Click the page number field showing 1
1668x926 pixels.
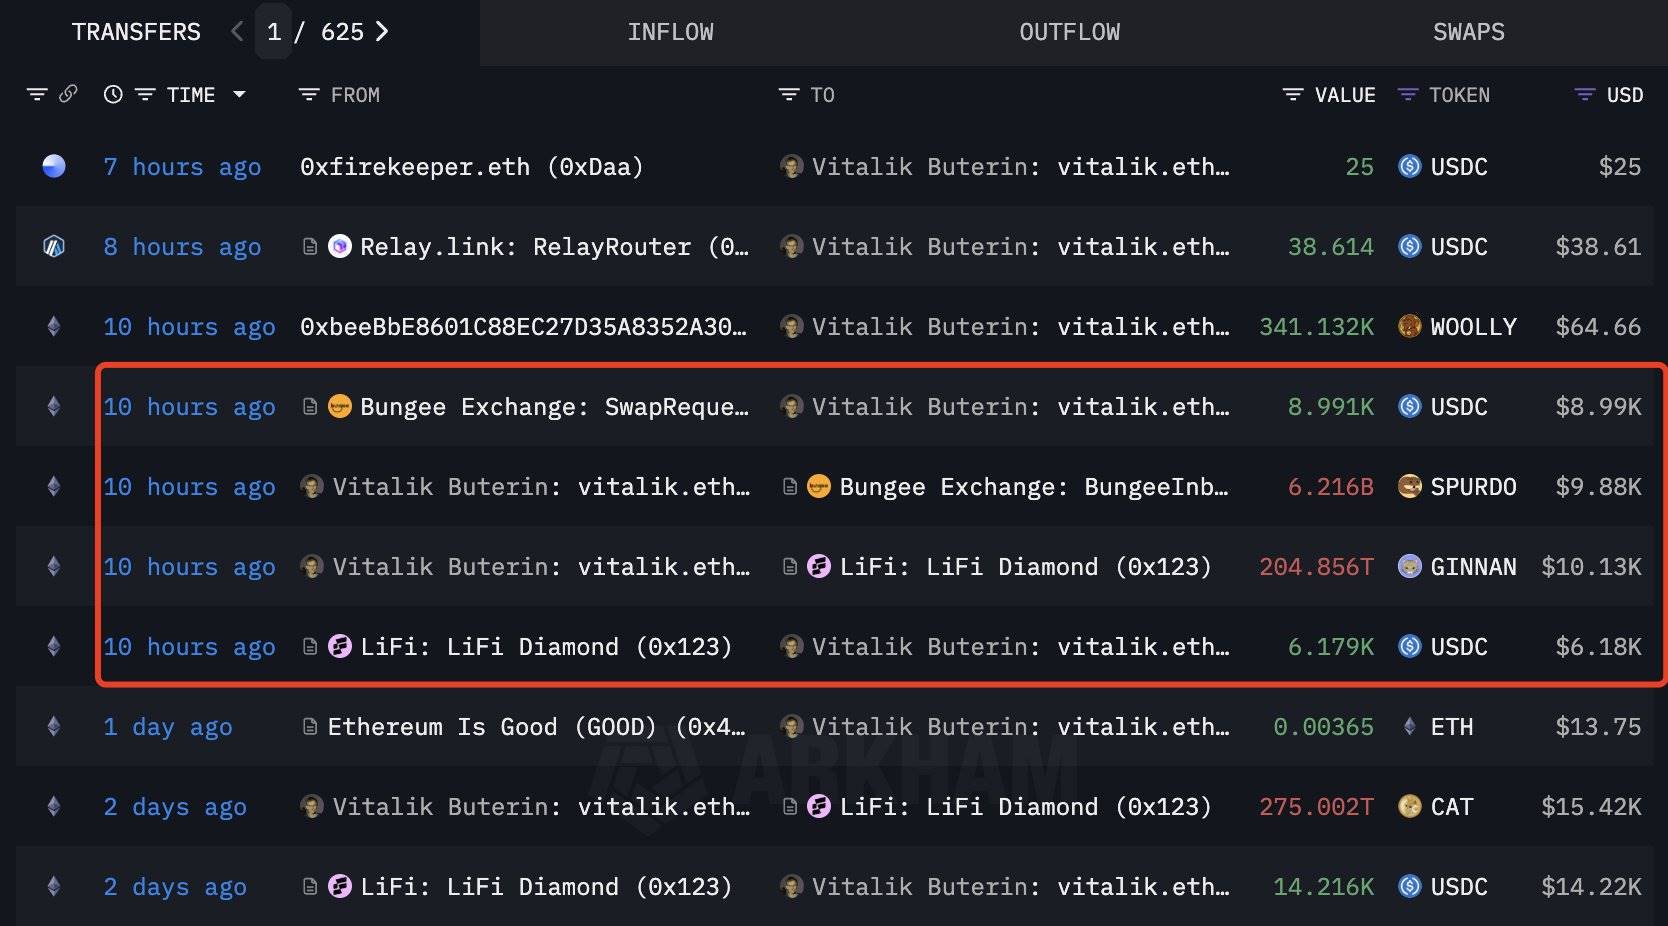coord(273,31)
